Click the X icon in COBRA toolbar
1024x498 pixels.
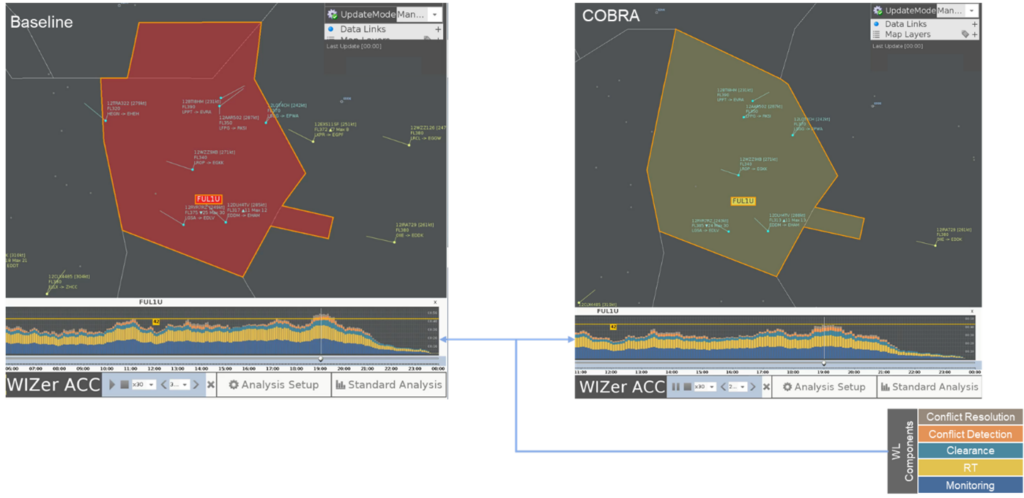tap(767, 386)
